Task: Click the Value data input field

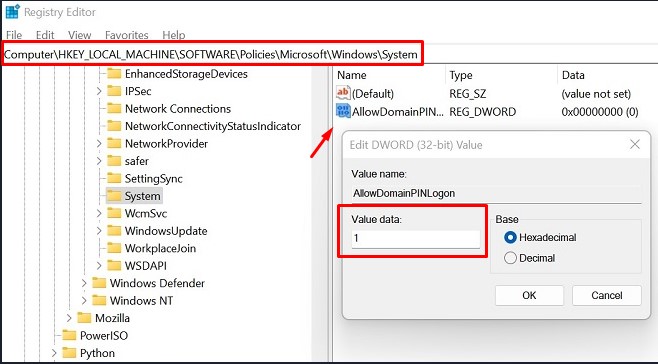Action: [415, 238]
